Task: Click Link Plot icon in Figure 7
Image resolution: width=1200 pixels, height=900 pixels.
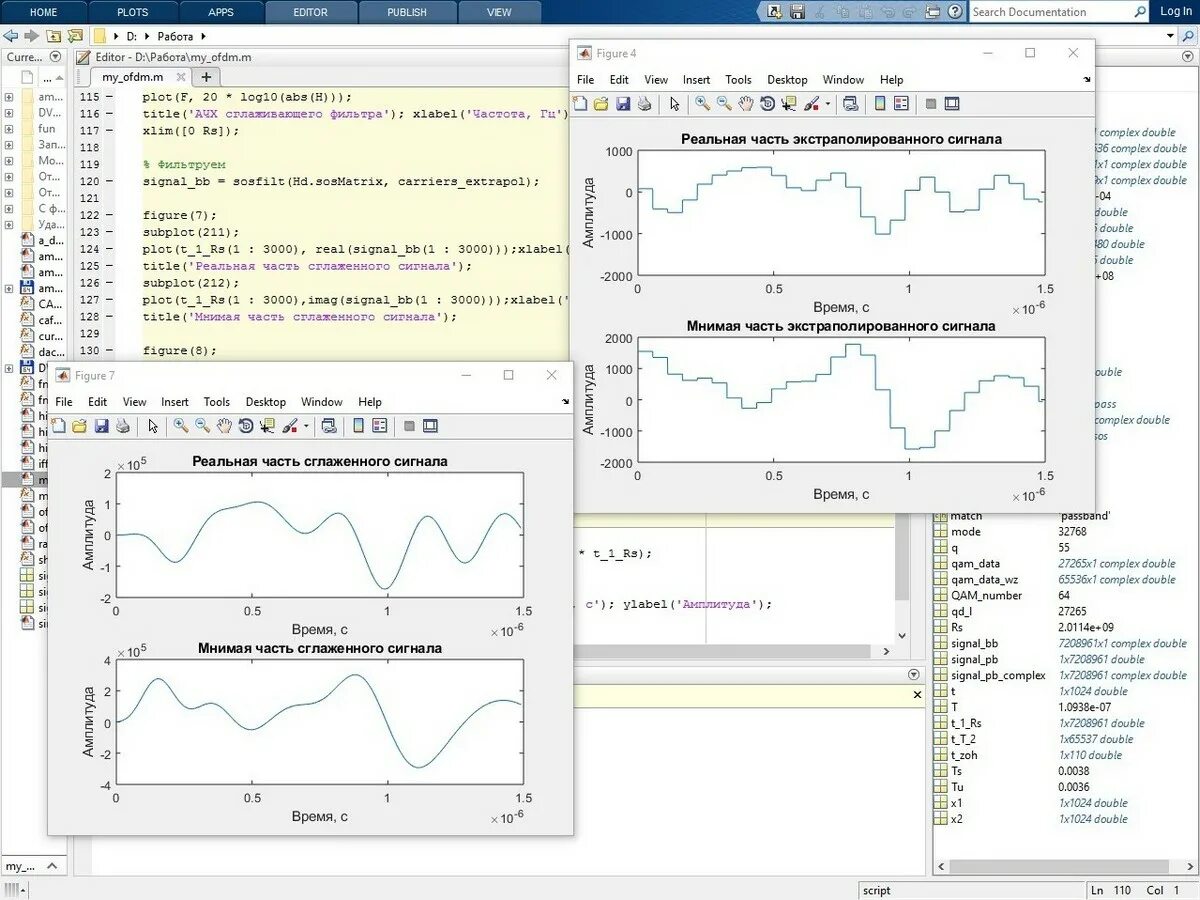Action: [x=328, y=426]
